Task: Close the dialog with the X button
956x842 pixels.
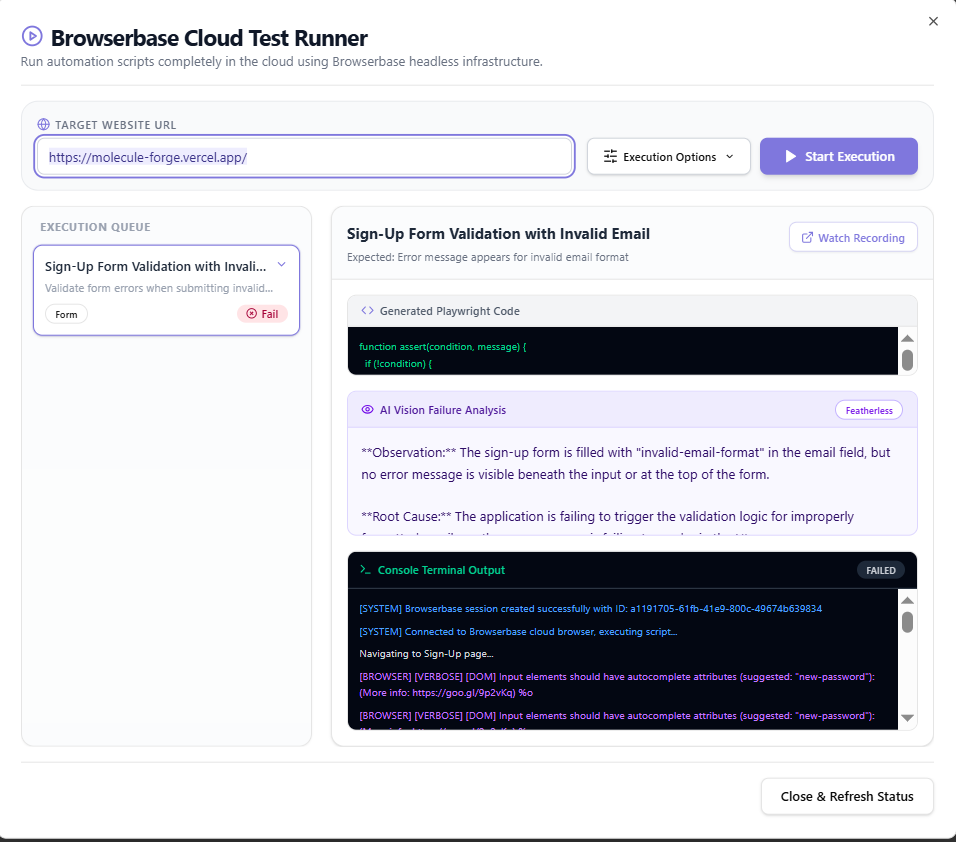Action: (x=933, y=21)
